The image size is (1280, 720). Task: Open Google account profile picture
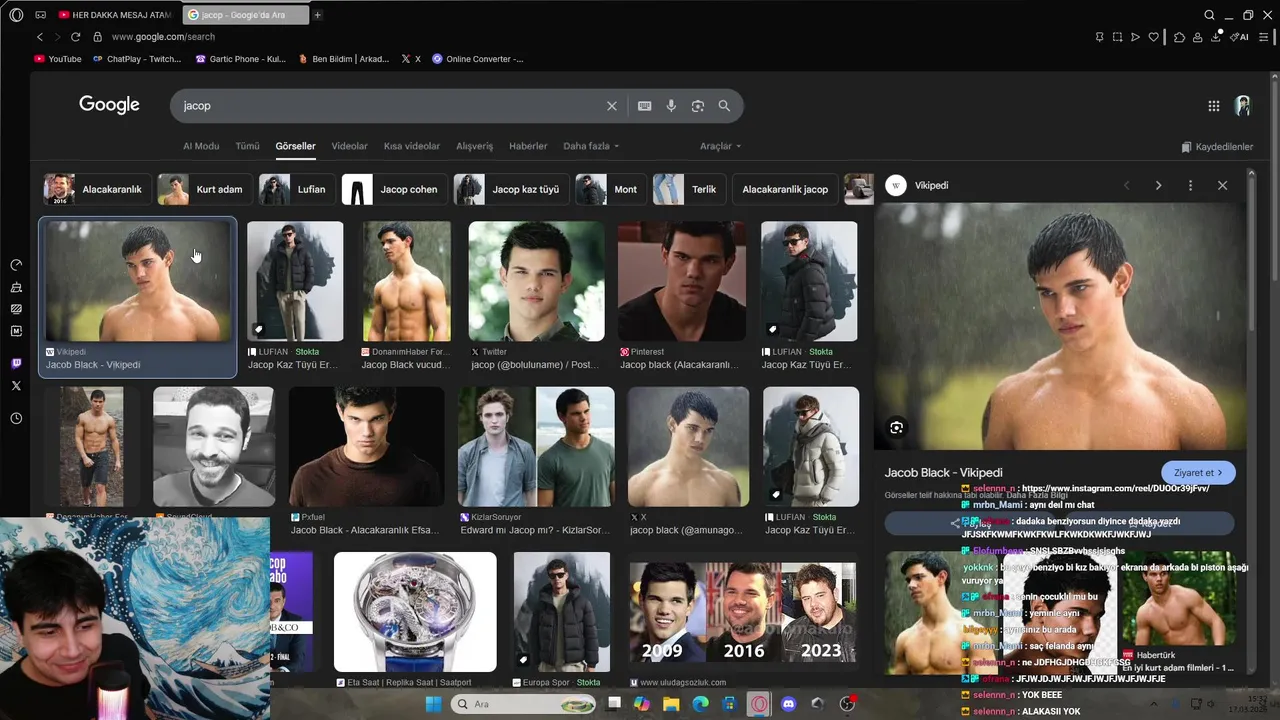1243,106
